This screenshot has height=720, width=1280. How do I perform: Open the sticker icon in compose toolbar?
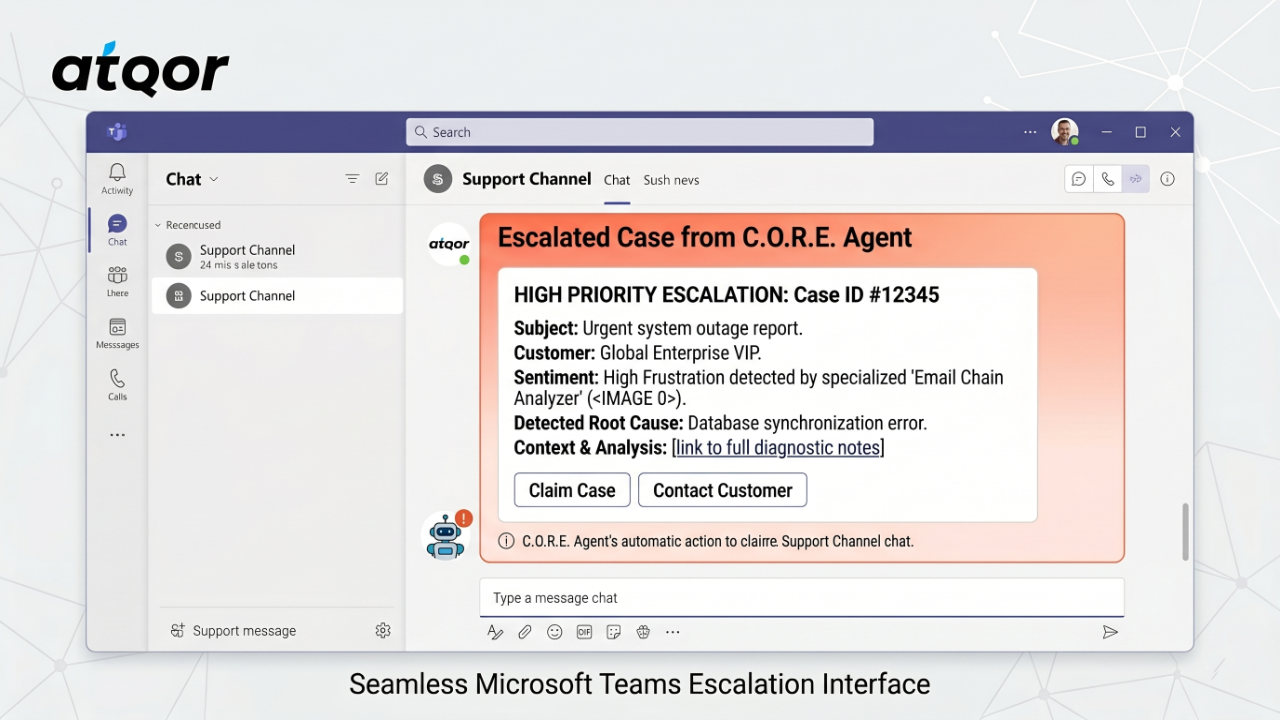pyautogui.click(x=614, y=632)
